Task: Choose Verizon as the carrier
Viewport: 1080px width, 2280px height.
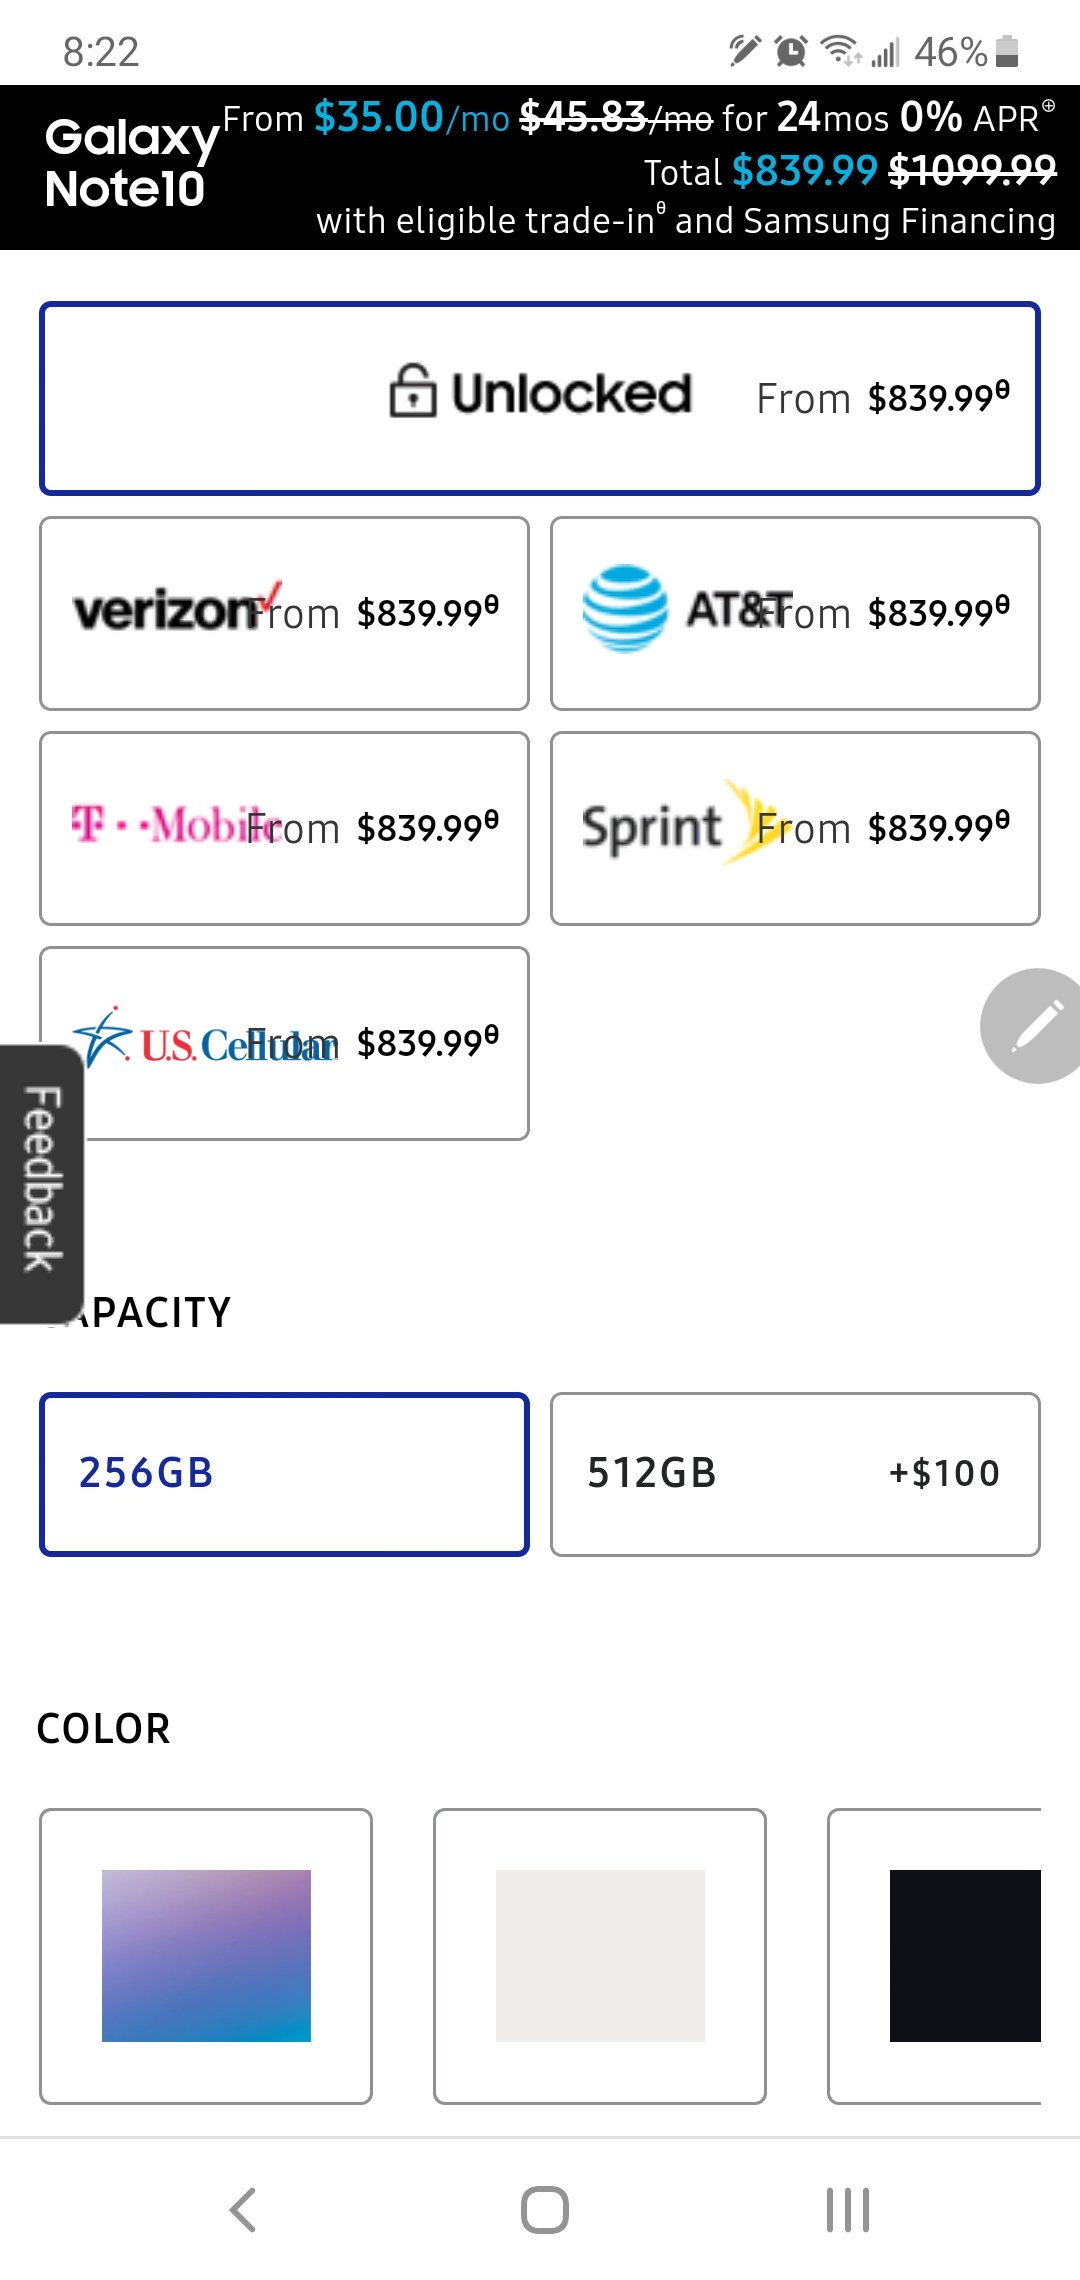Action: coord(284,613)
